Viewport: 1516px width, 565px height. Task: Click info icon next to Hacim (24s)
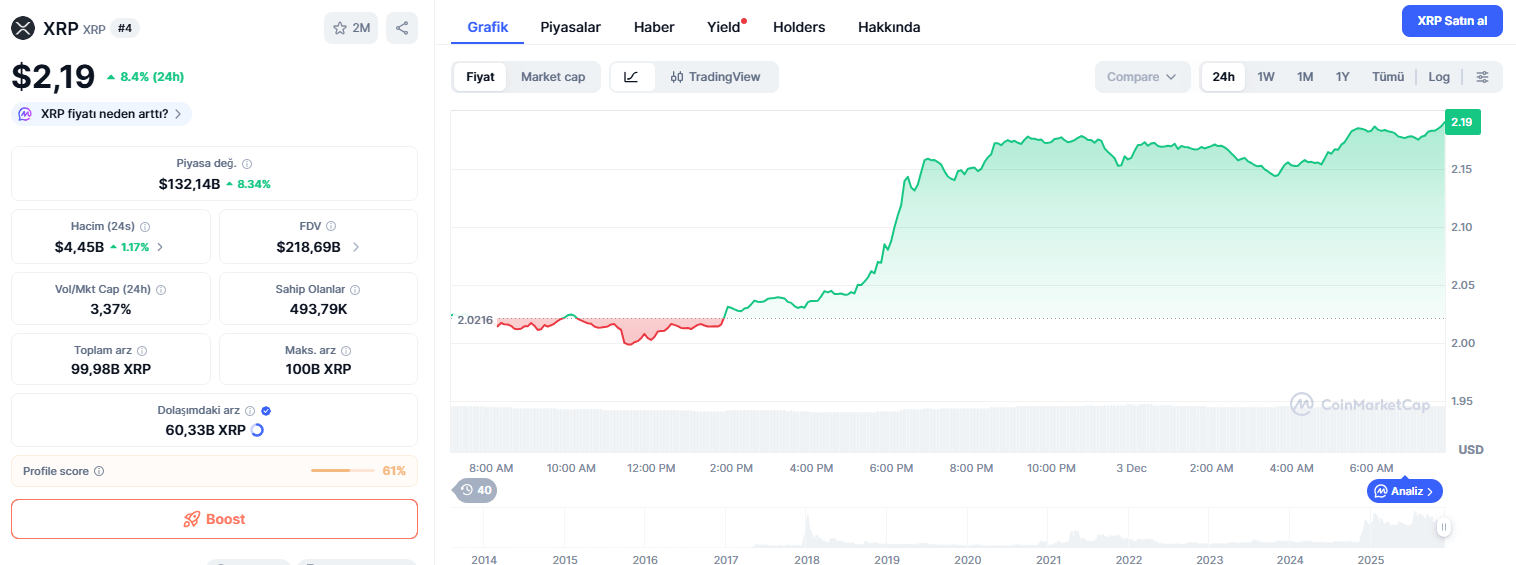pyautogui.click(x=145, y=227)
